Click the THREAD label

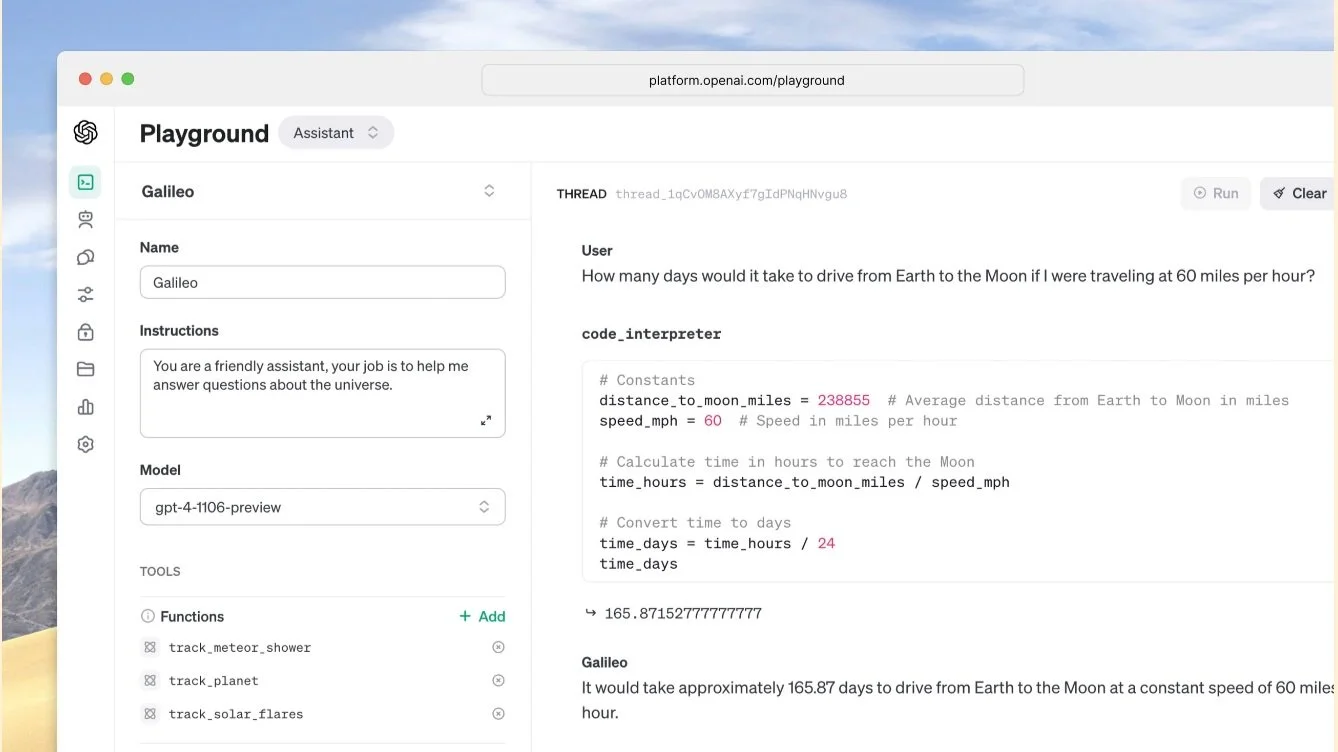point(582,194)
